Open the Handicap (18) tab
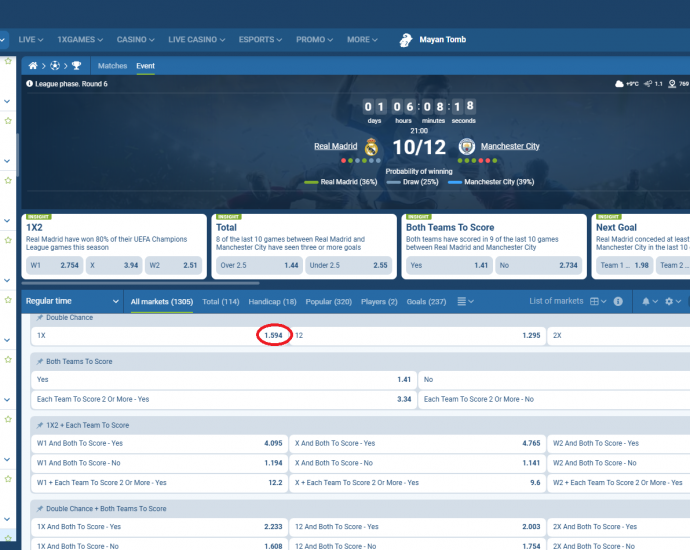This screenshot has height=550, width=690. pos(272,302)
